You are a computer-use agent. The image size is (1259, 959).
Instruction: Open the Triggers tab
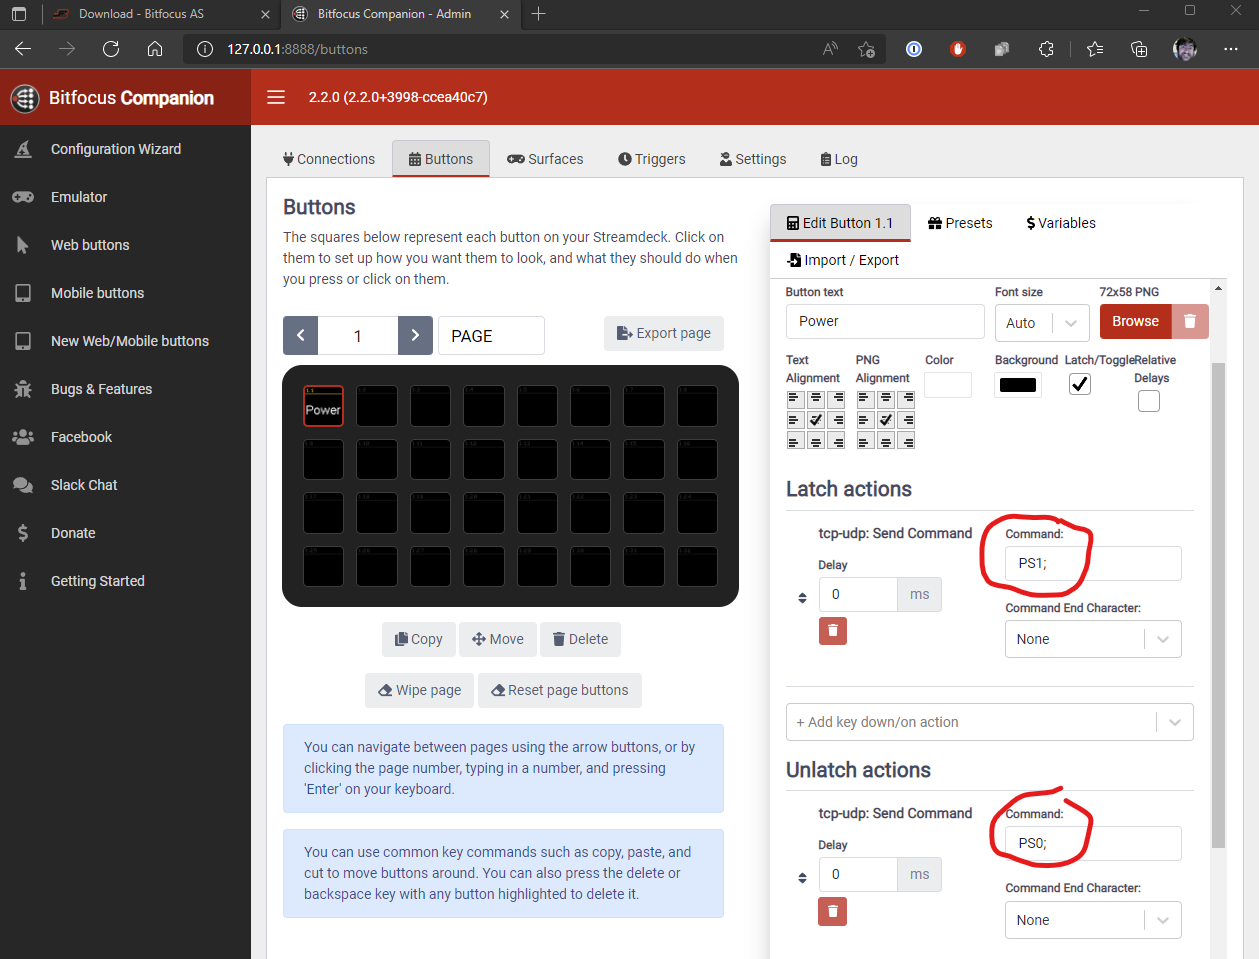[652, 159]
